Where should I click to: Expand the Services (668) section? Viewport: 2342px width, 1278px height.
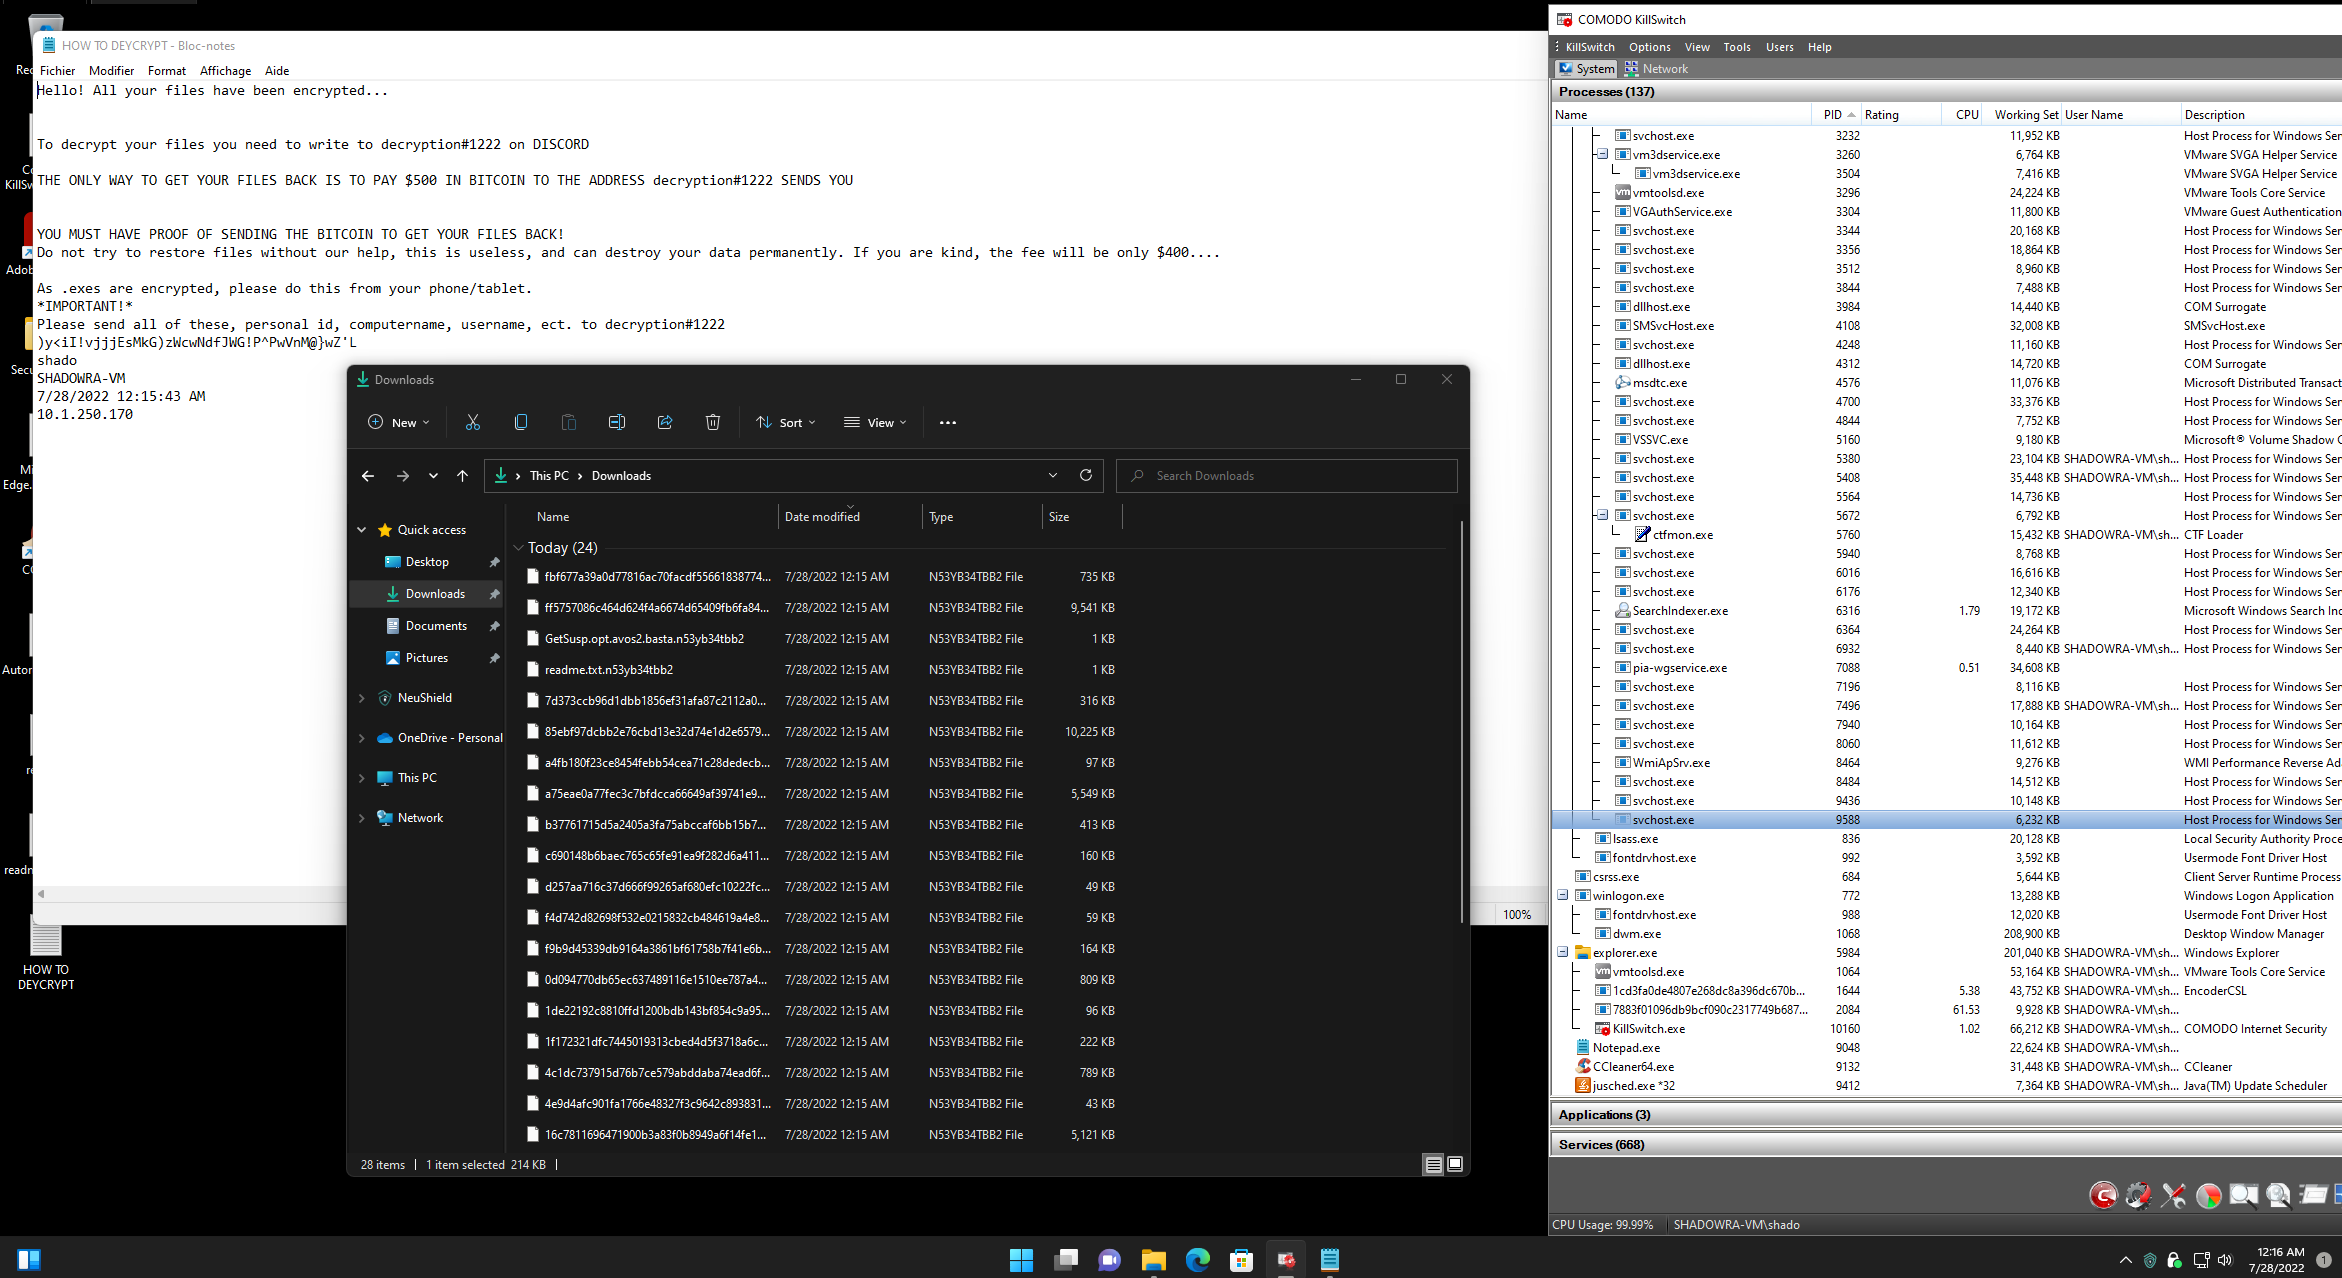(x=1601, y=1144)
